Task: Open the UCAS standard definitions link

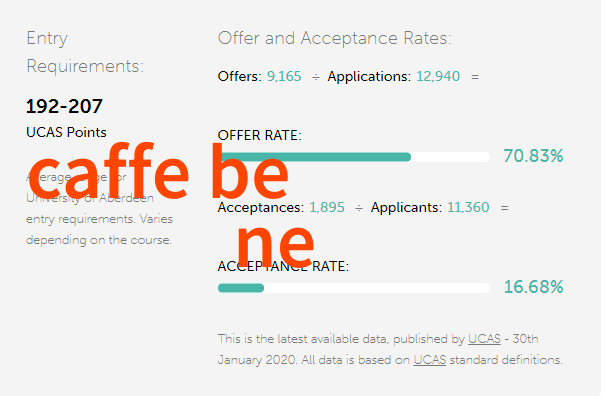Action: point(429,360)
